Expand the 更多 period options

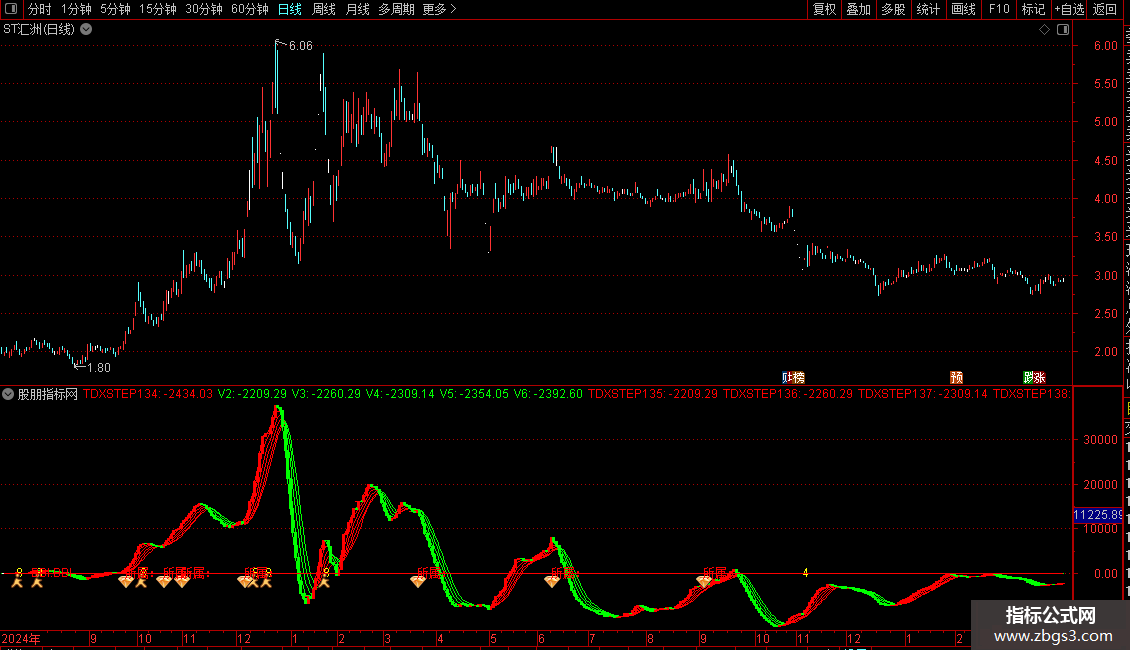(x=439, y=9)
